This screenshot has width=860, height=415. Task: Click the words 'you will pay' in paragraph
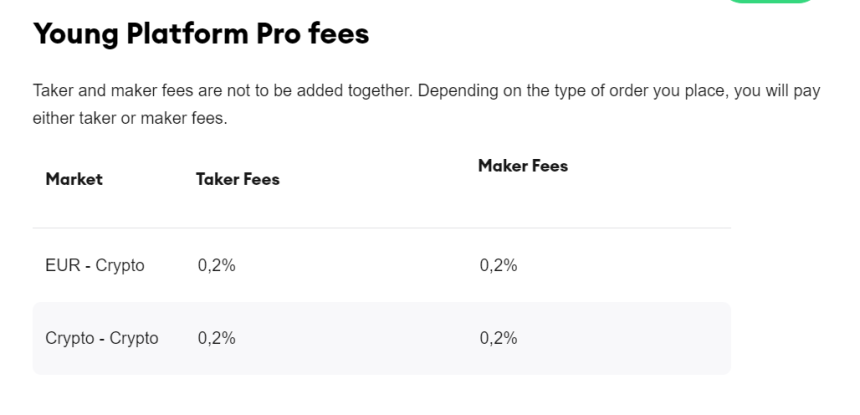coord(778,92)
